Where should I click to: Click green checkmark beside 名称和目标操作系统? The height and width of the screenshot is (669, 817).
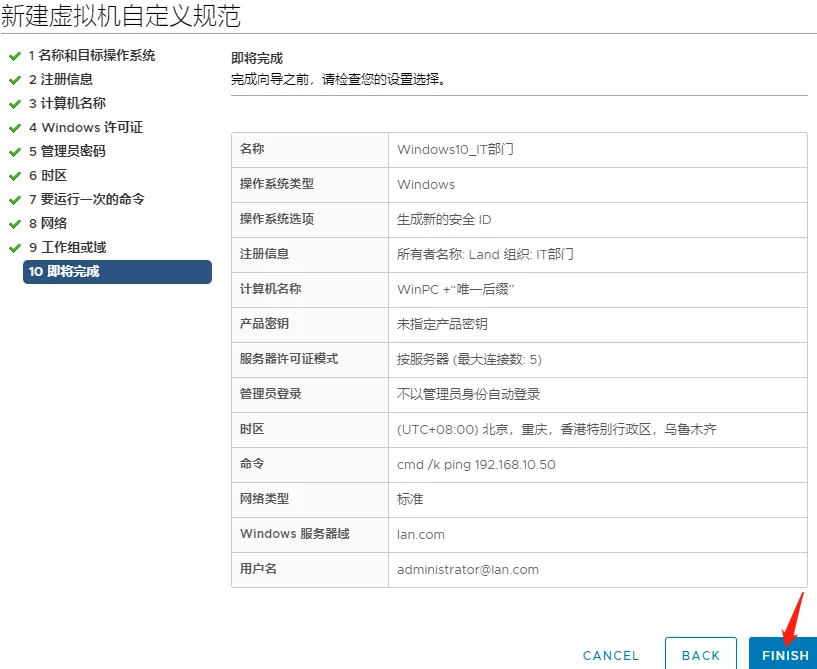click(15, 55)
